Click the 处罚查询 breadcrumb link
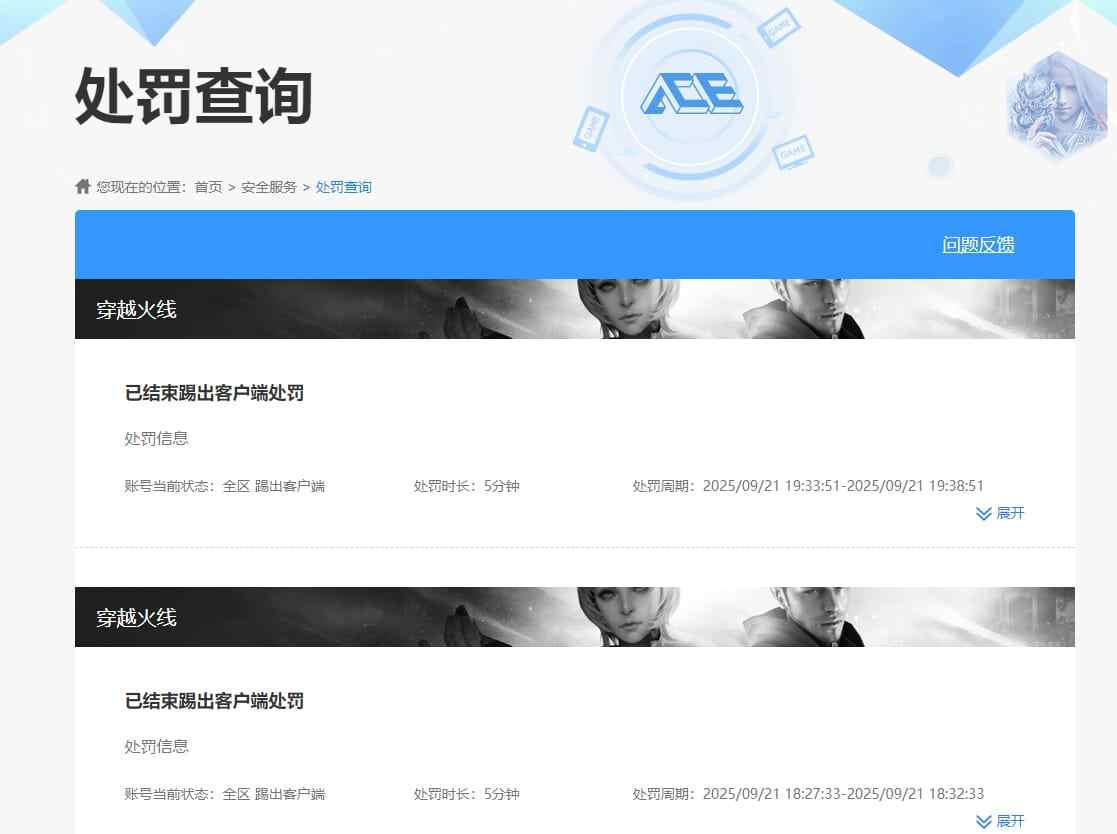The width and height of the screenshot is (1117, 834). [x=343, y=186]
